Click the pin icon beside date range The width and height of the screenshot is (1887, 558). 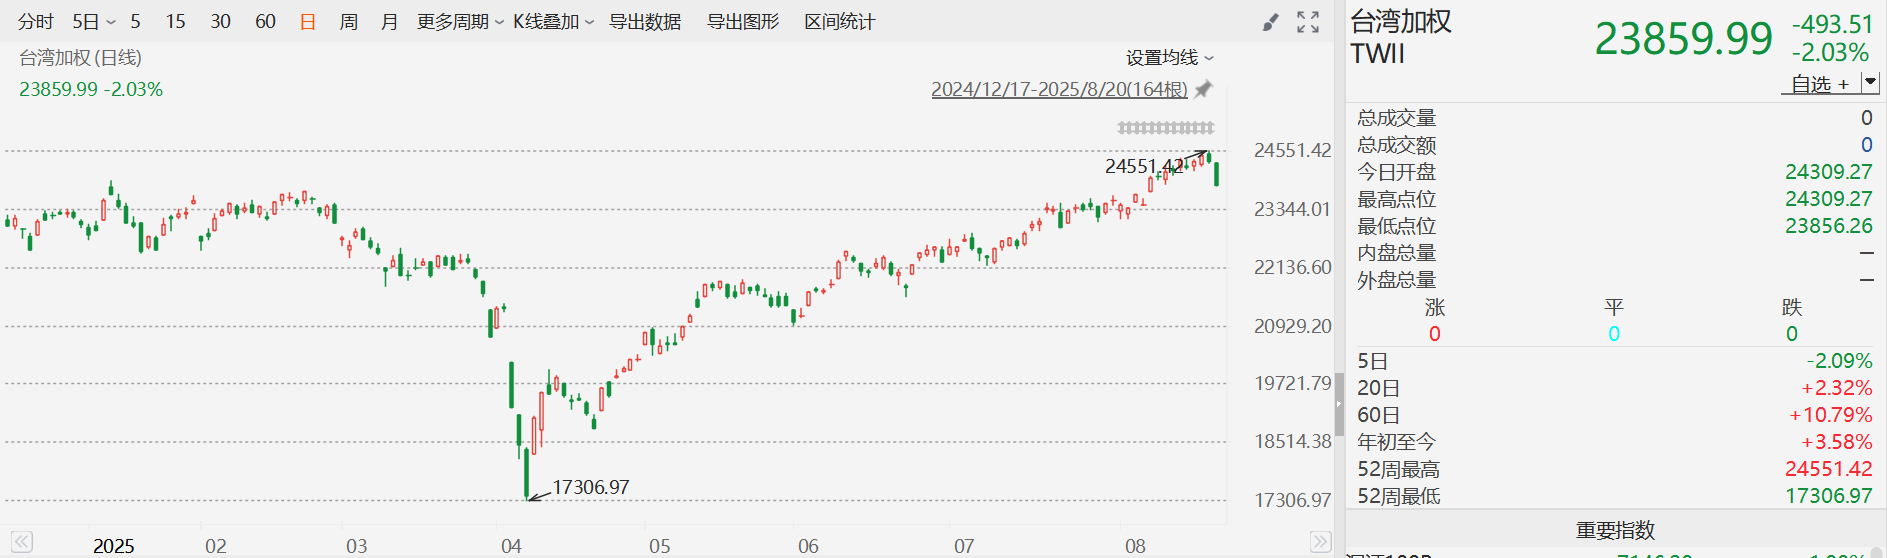pos(1203,89)
